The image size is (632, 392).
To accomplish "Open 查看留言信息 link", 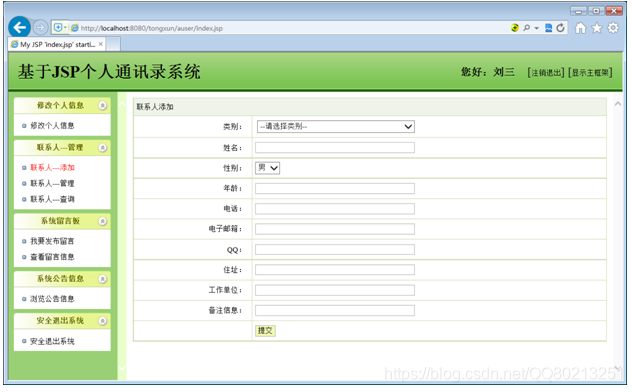I will coord(52,257).
